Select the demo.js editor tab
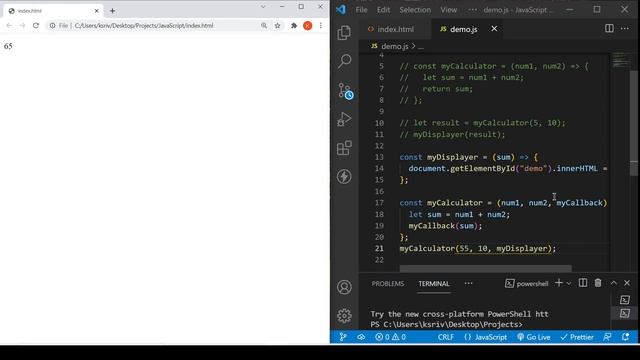Screen dimensions: 640x360 click(x=464, y=29)
